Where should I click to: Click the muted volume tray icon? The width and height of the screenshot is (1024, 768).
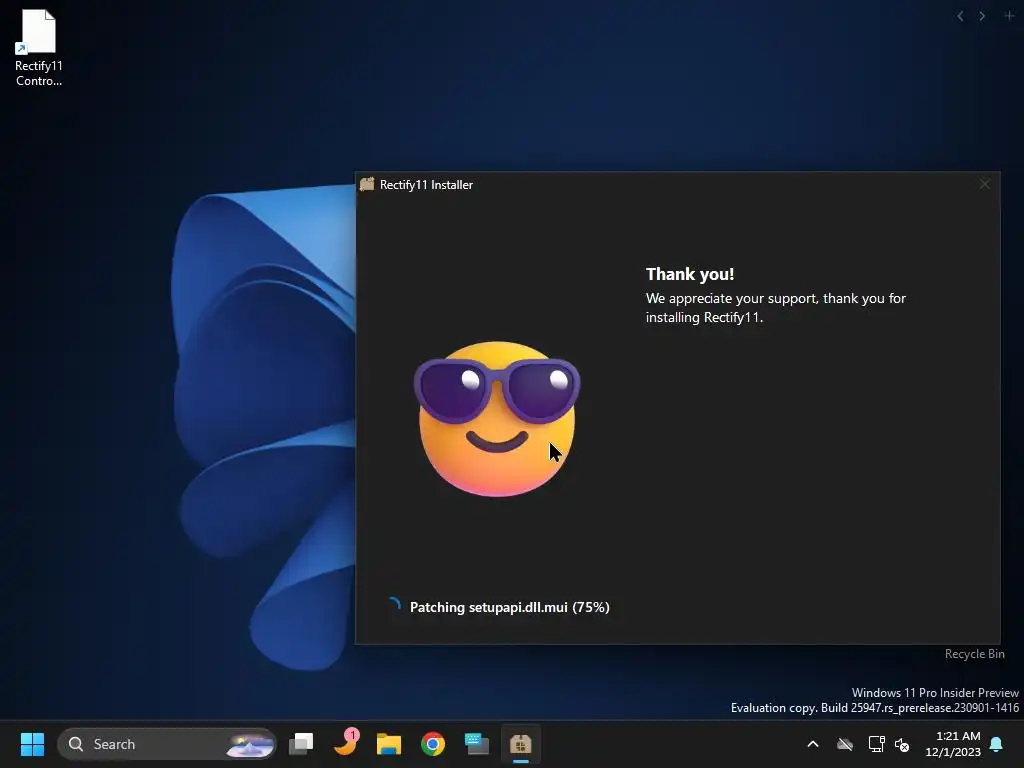pyautogui.click(x=902, y=744)
